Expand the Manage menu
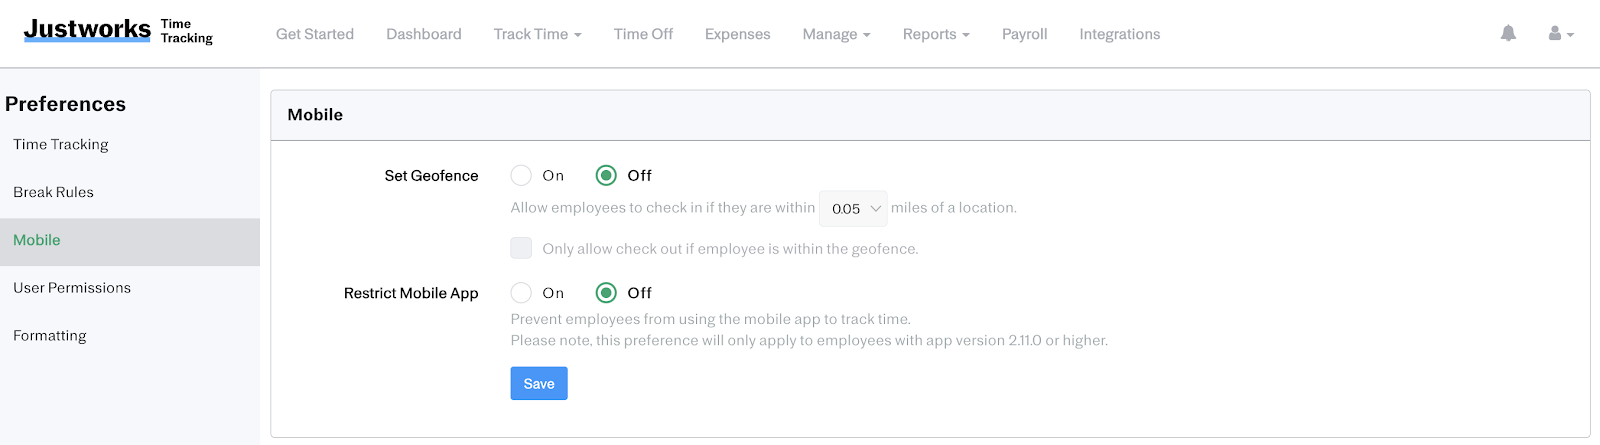The image size is (1600, 445). (x=836, y=34)
